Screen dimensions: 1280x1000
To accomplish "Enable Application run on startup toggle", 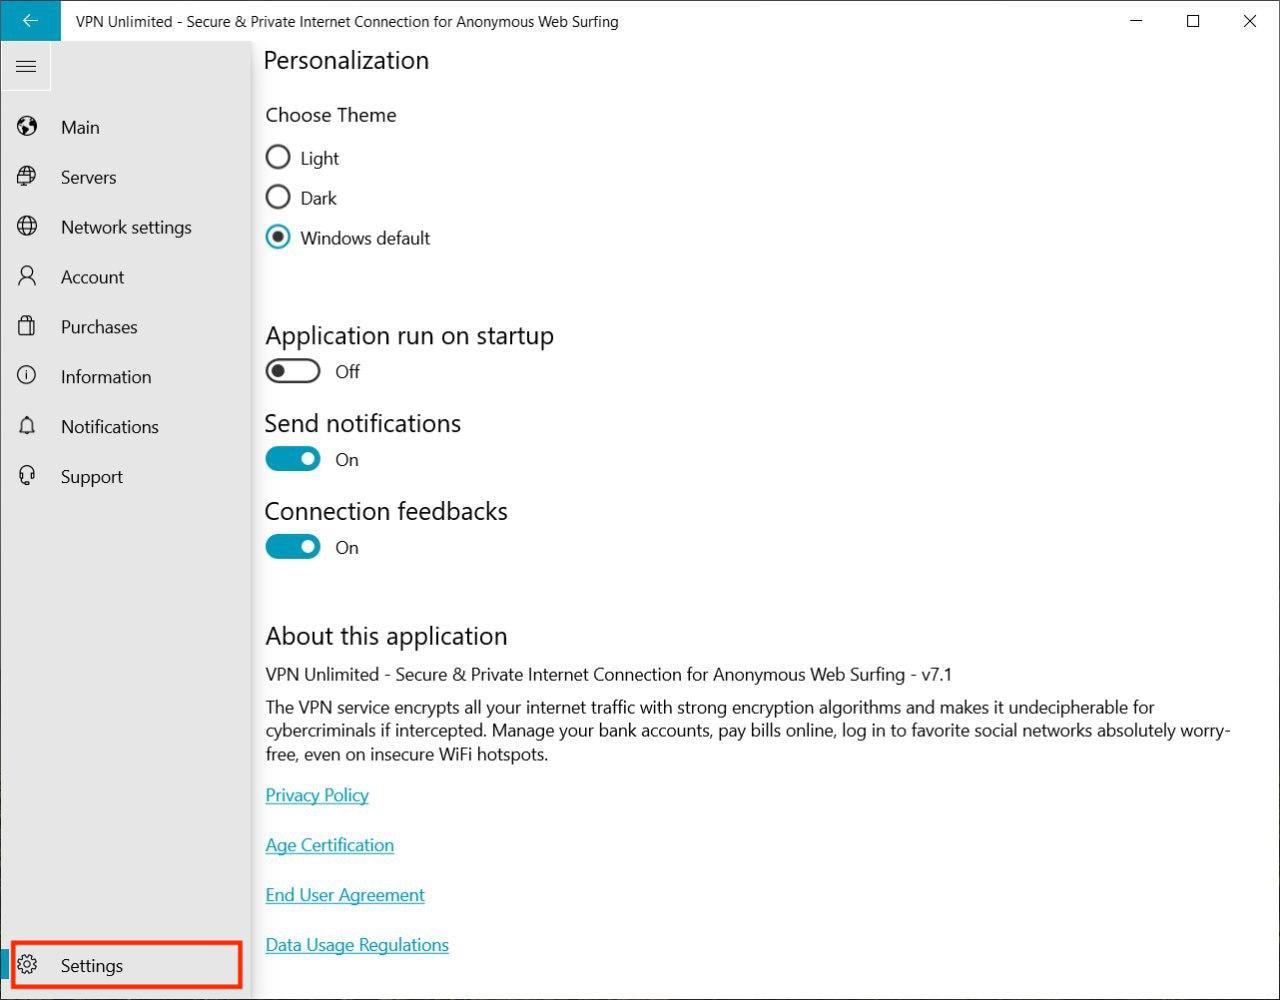I will [x=293, y=371].
